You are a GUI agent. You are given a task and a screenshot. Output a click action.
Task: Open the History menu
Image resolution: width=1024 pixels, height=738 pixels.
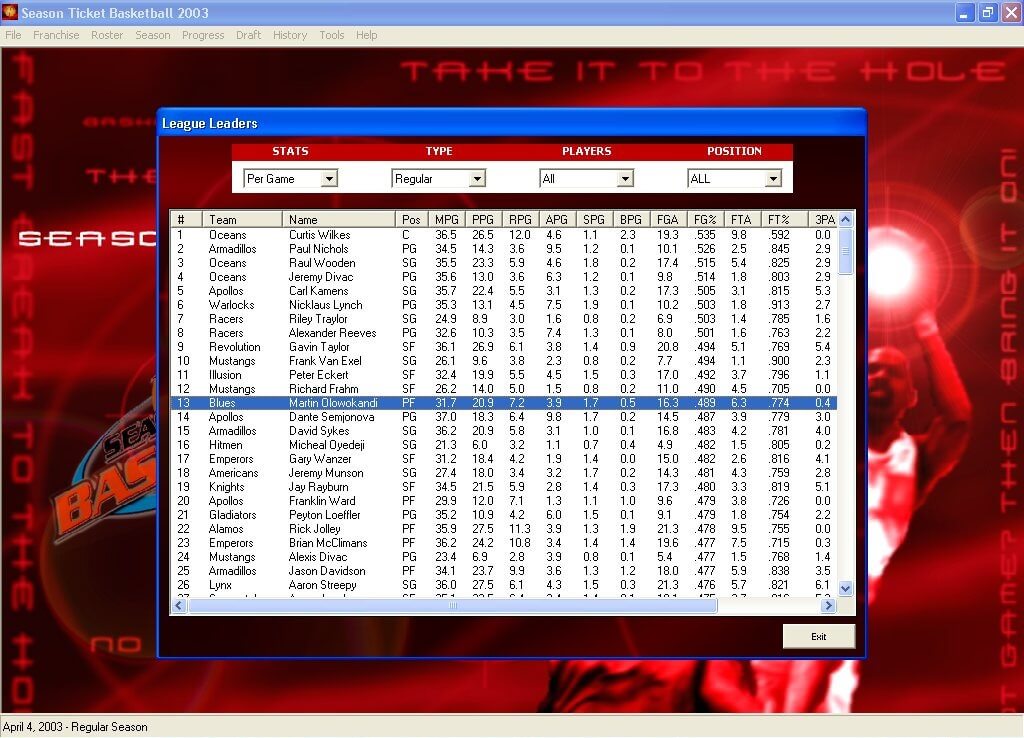[290, 35]
